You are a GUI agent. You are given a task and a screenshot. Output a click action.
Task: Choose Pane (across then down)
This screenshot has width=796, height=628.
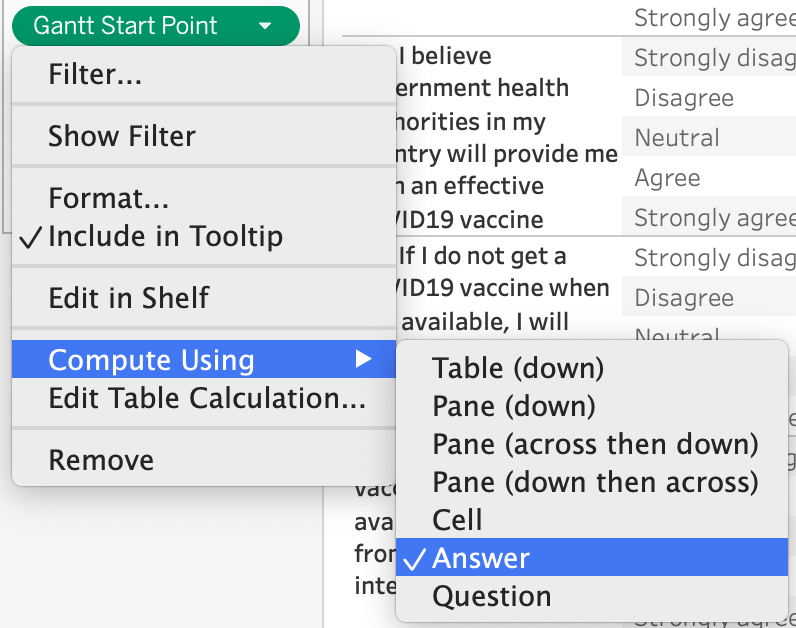tap(595, 444)
